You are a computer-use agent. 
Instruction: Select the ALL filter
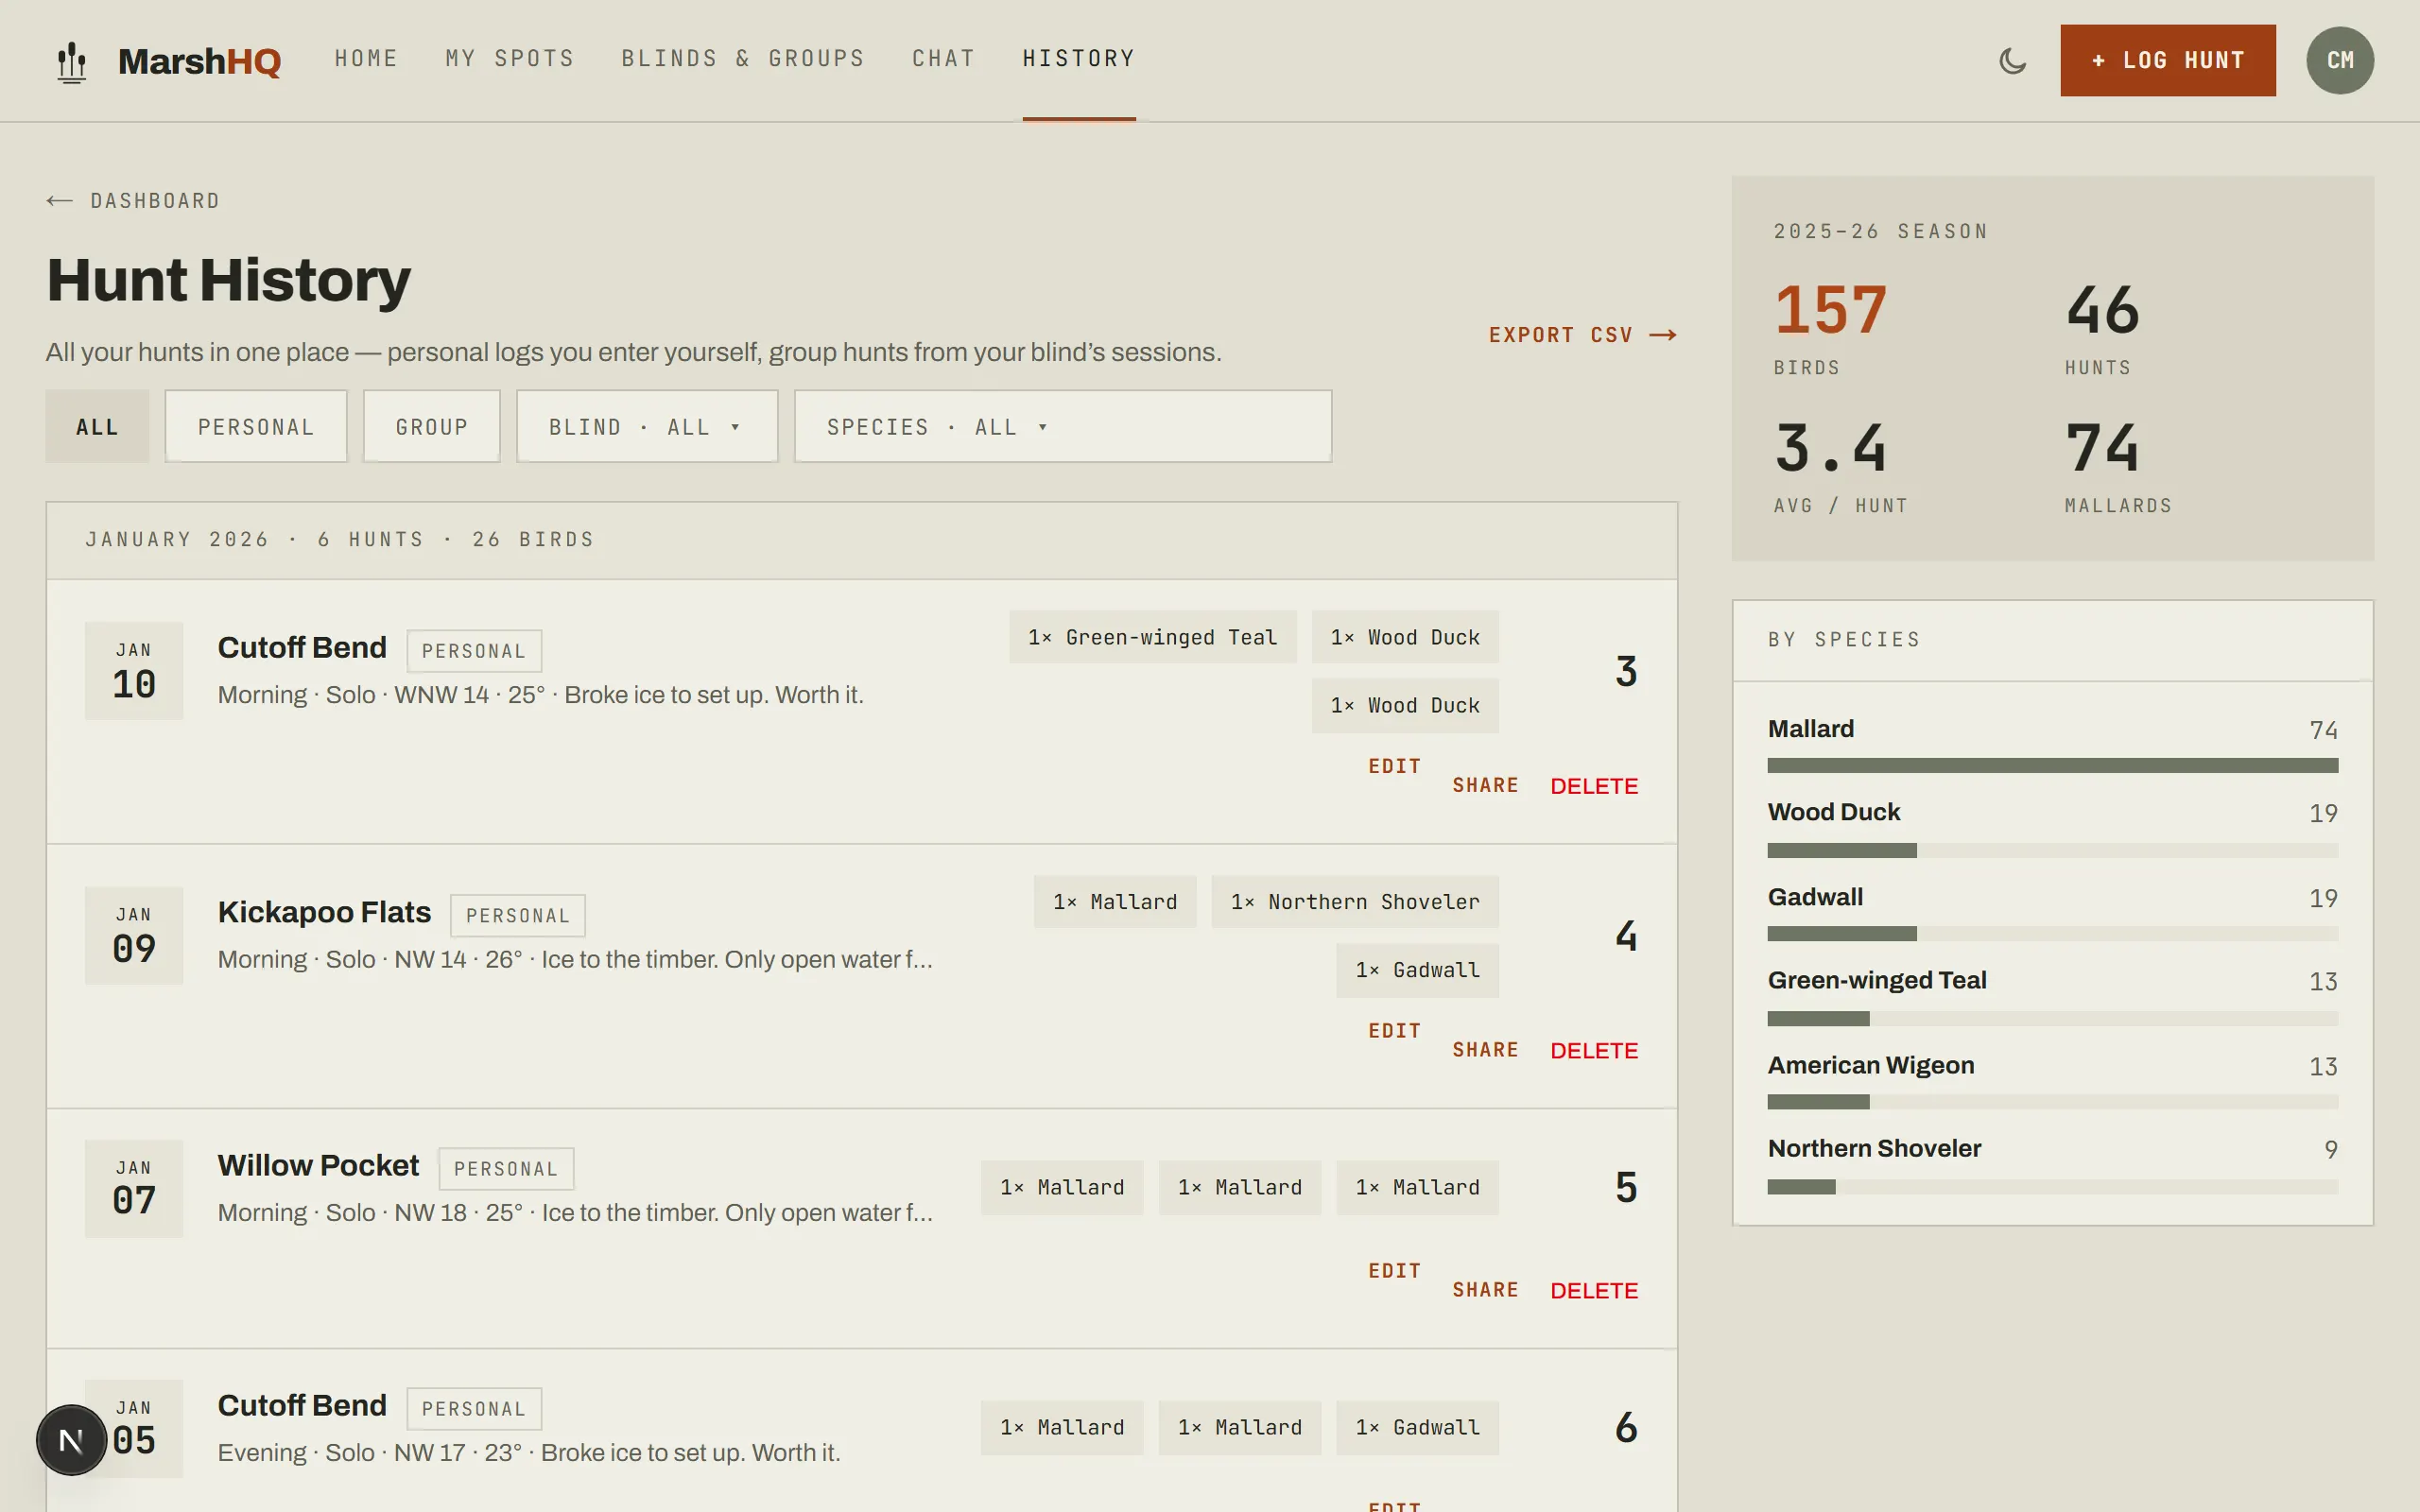point(97,426)
